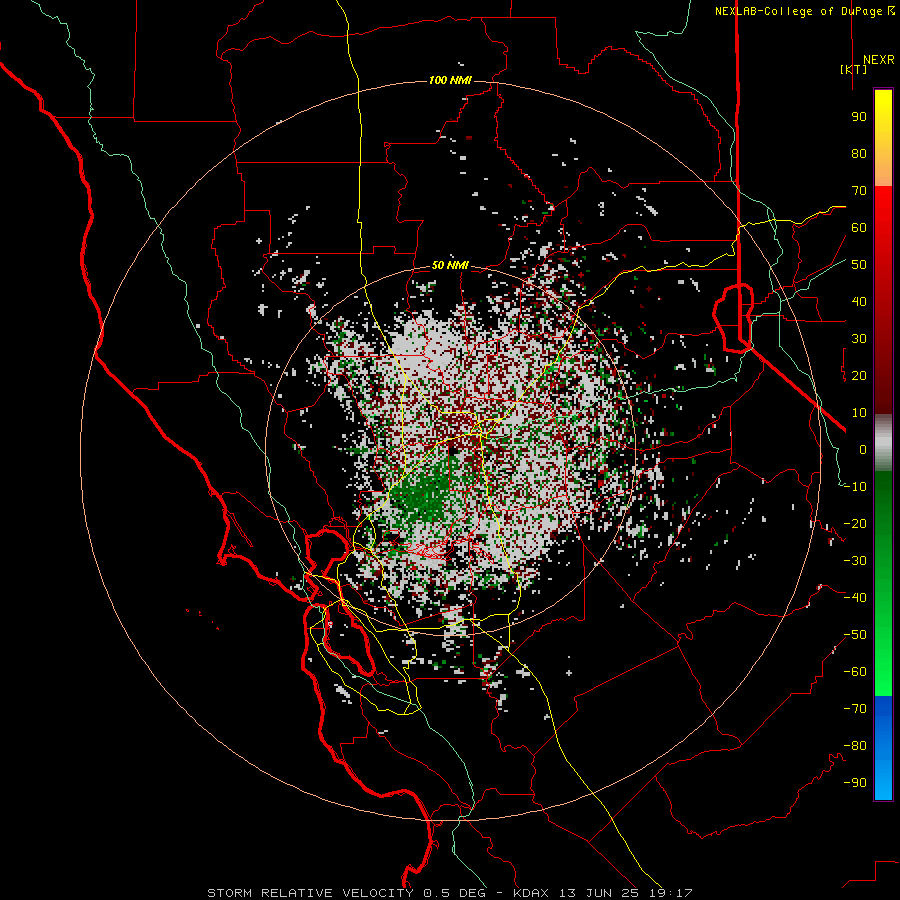Click the positive 30 scale value
The image size is (900, 900).
(859, 339)
